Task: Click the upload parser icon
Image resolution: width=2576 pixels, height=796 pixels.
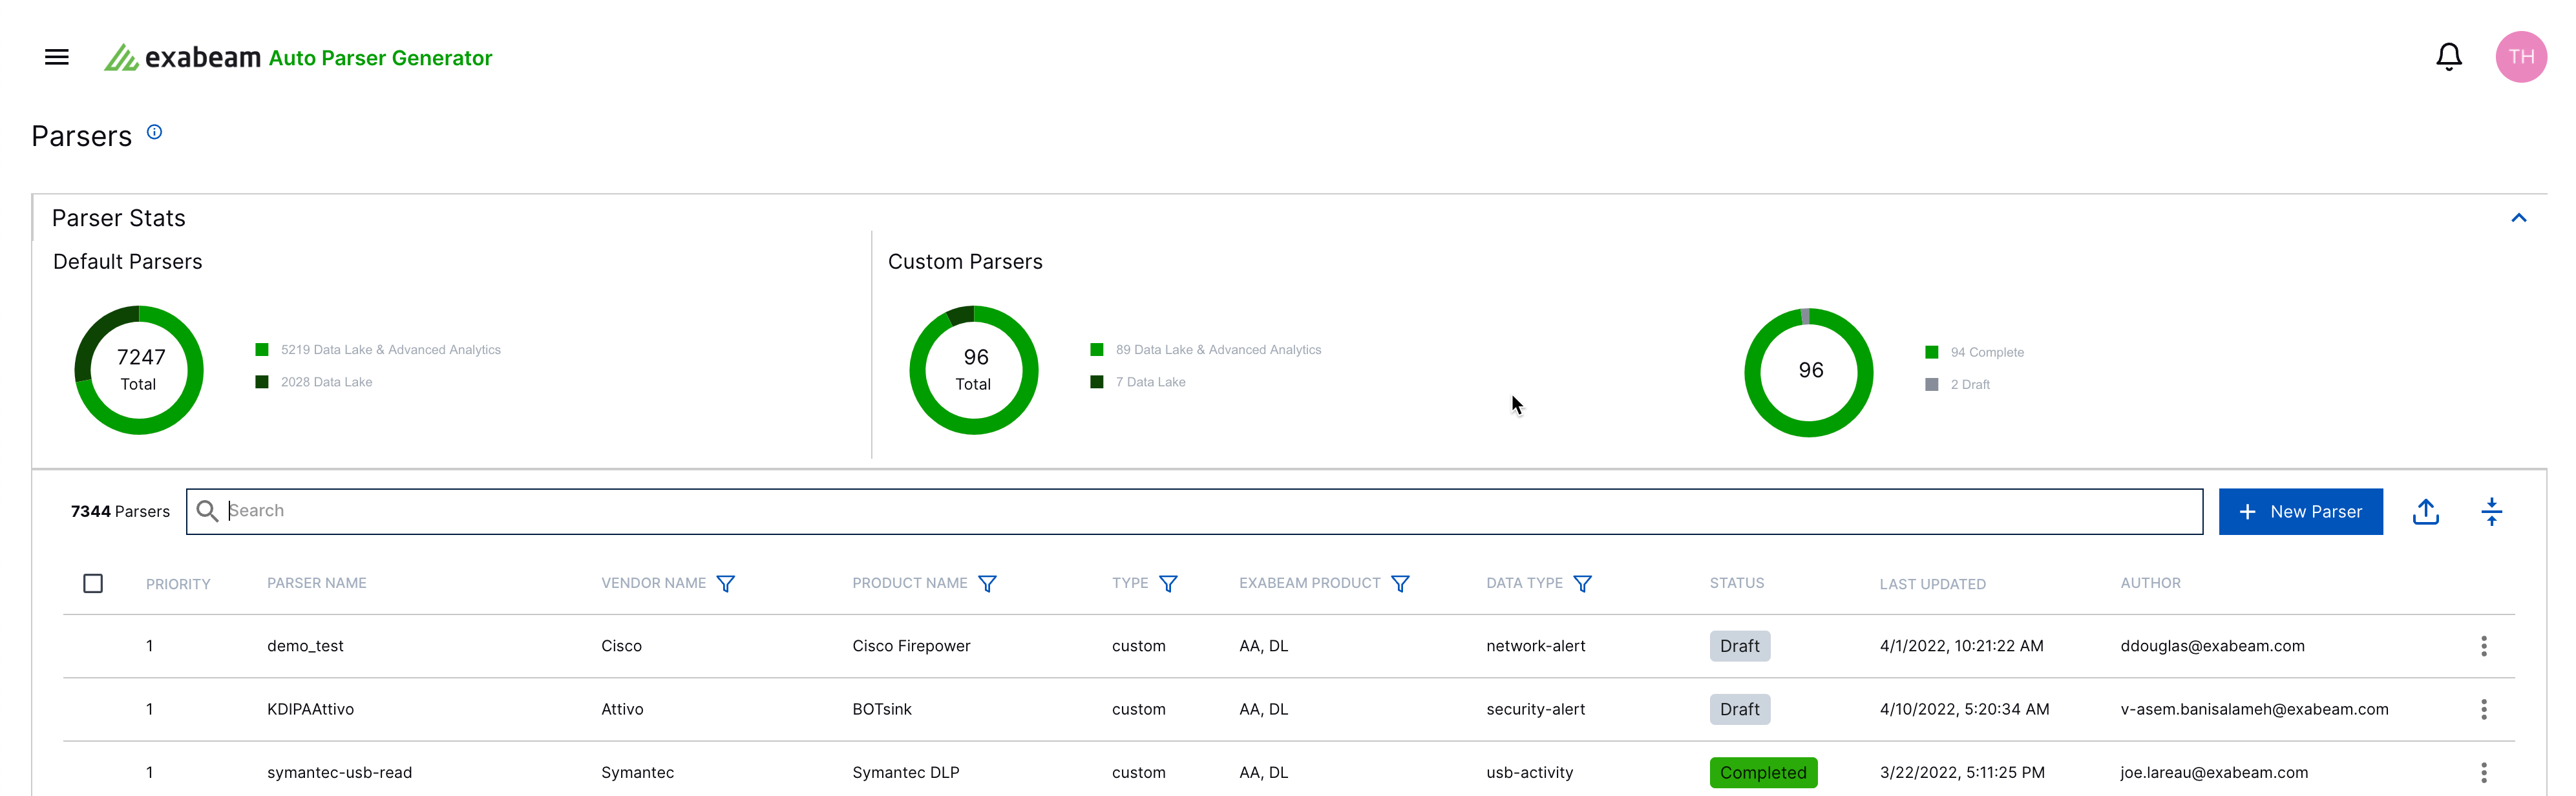Action: (2425, 512)
